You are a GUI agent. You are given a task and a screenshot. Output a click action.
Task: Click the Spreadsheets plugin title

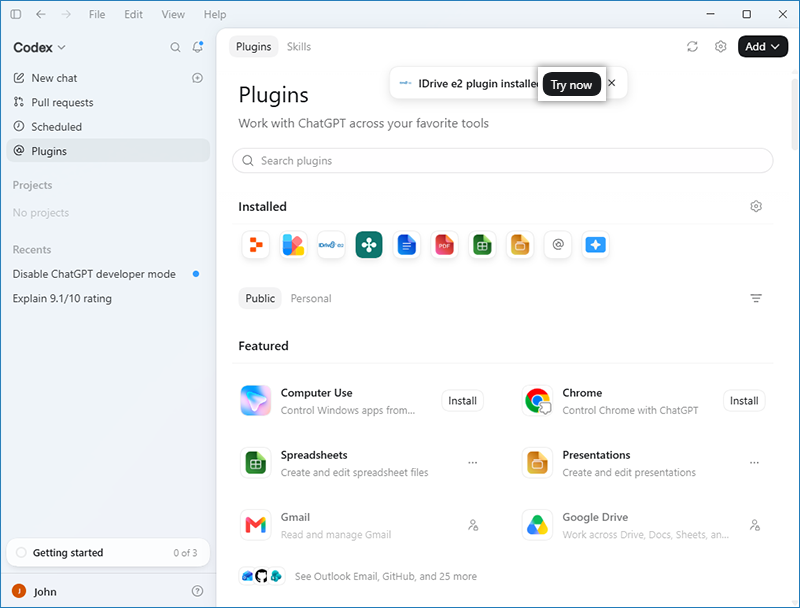(x=314, y=455)
